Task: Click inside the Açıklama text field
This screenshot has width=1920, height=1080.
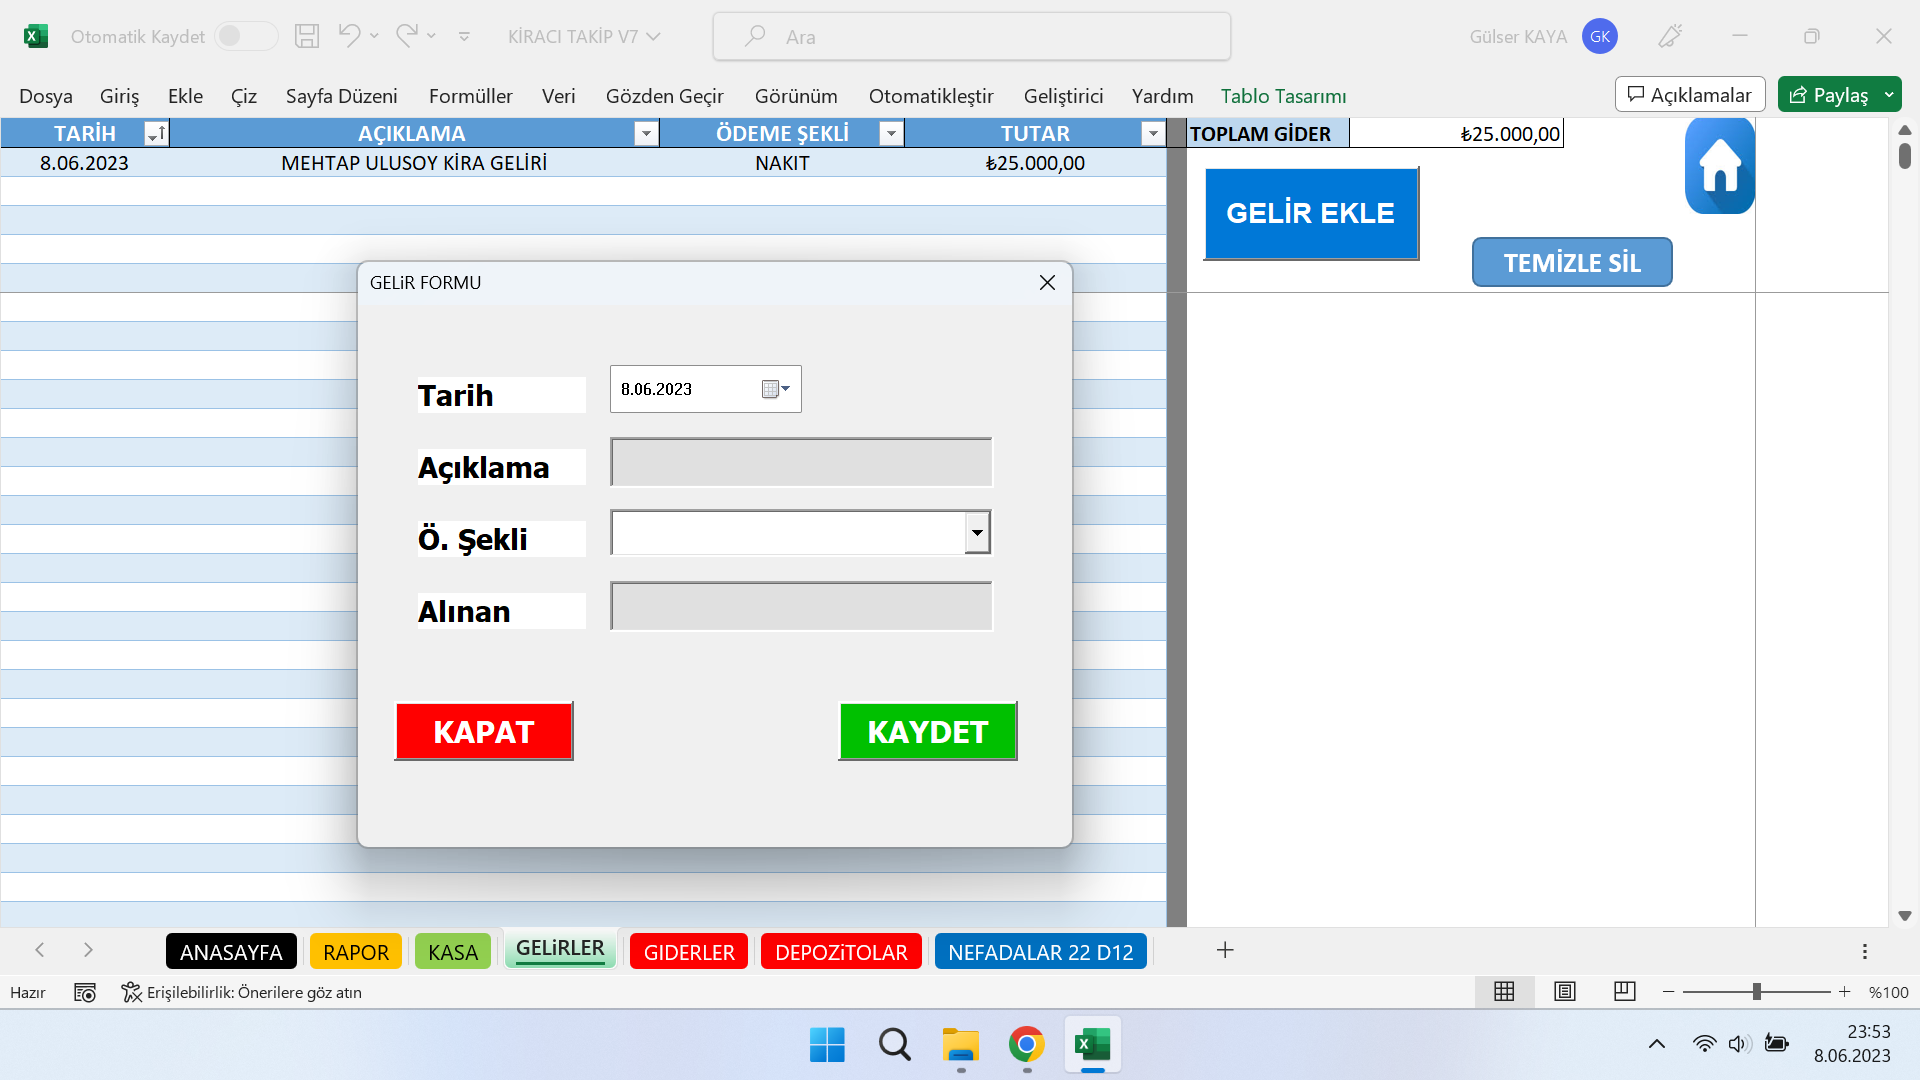Action: point(800,462)
